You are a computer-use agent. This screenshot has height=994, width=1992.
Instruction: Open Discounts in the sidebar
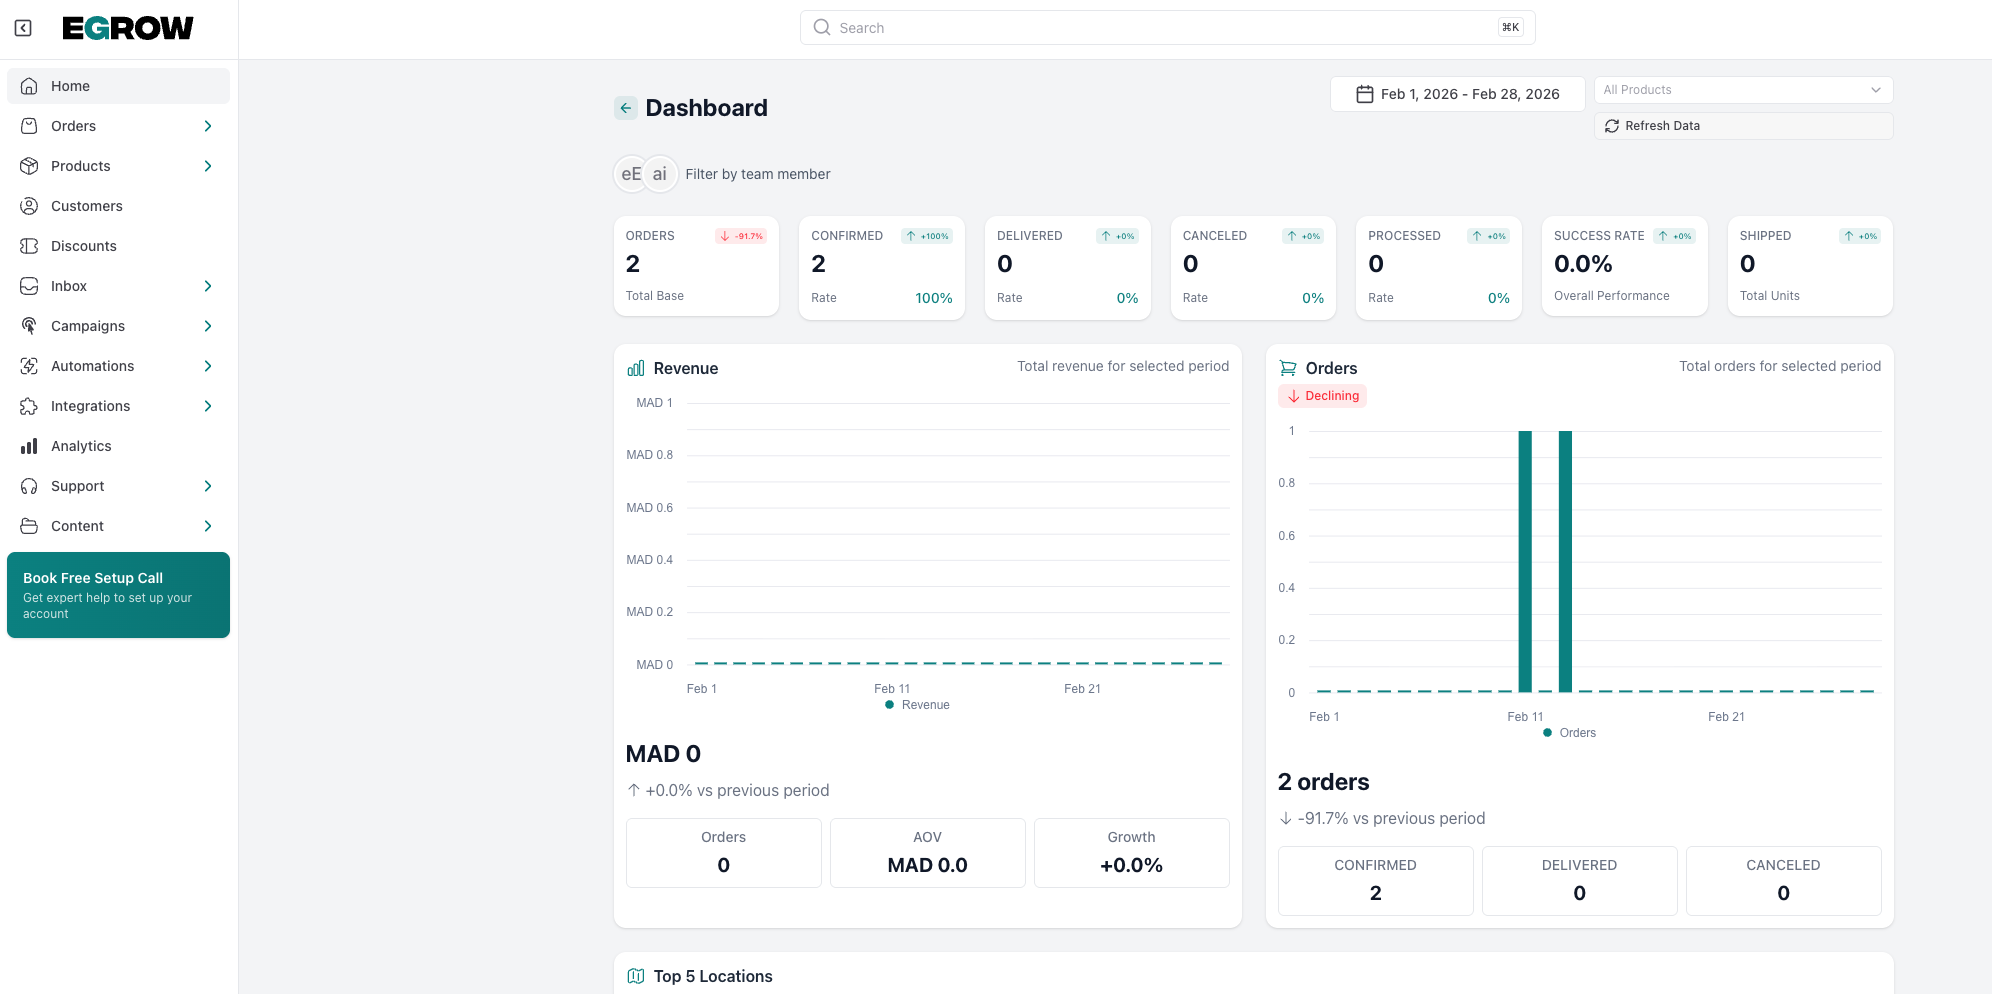(118, 246)
